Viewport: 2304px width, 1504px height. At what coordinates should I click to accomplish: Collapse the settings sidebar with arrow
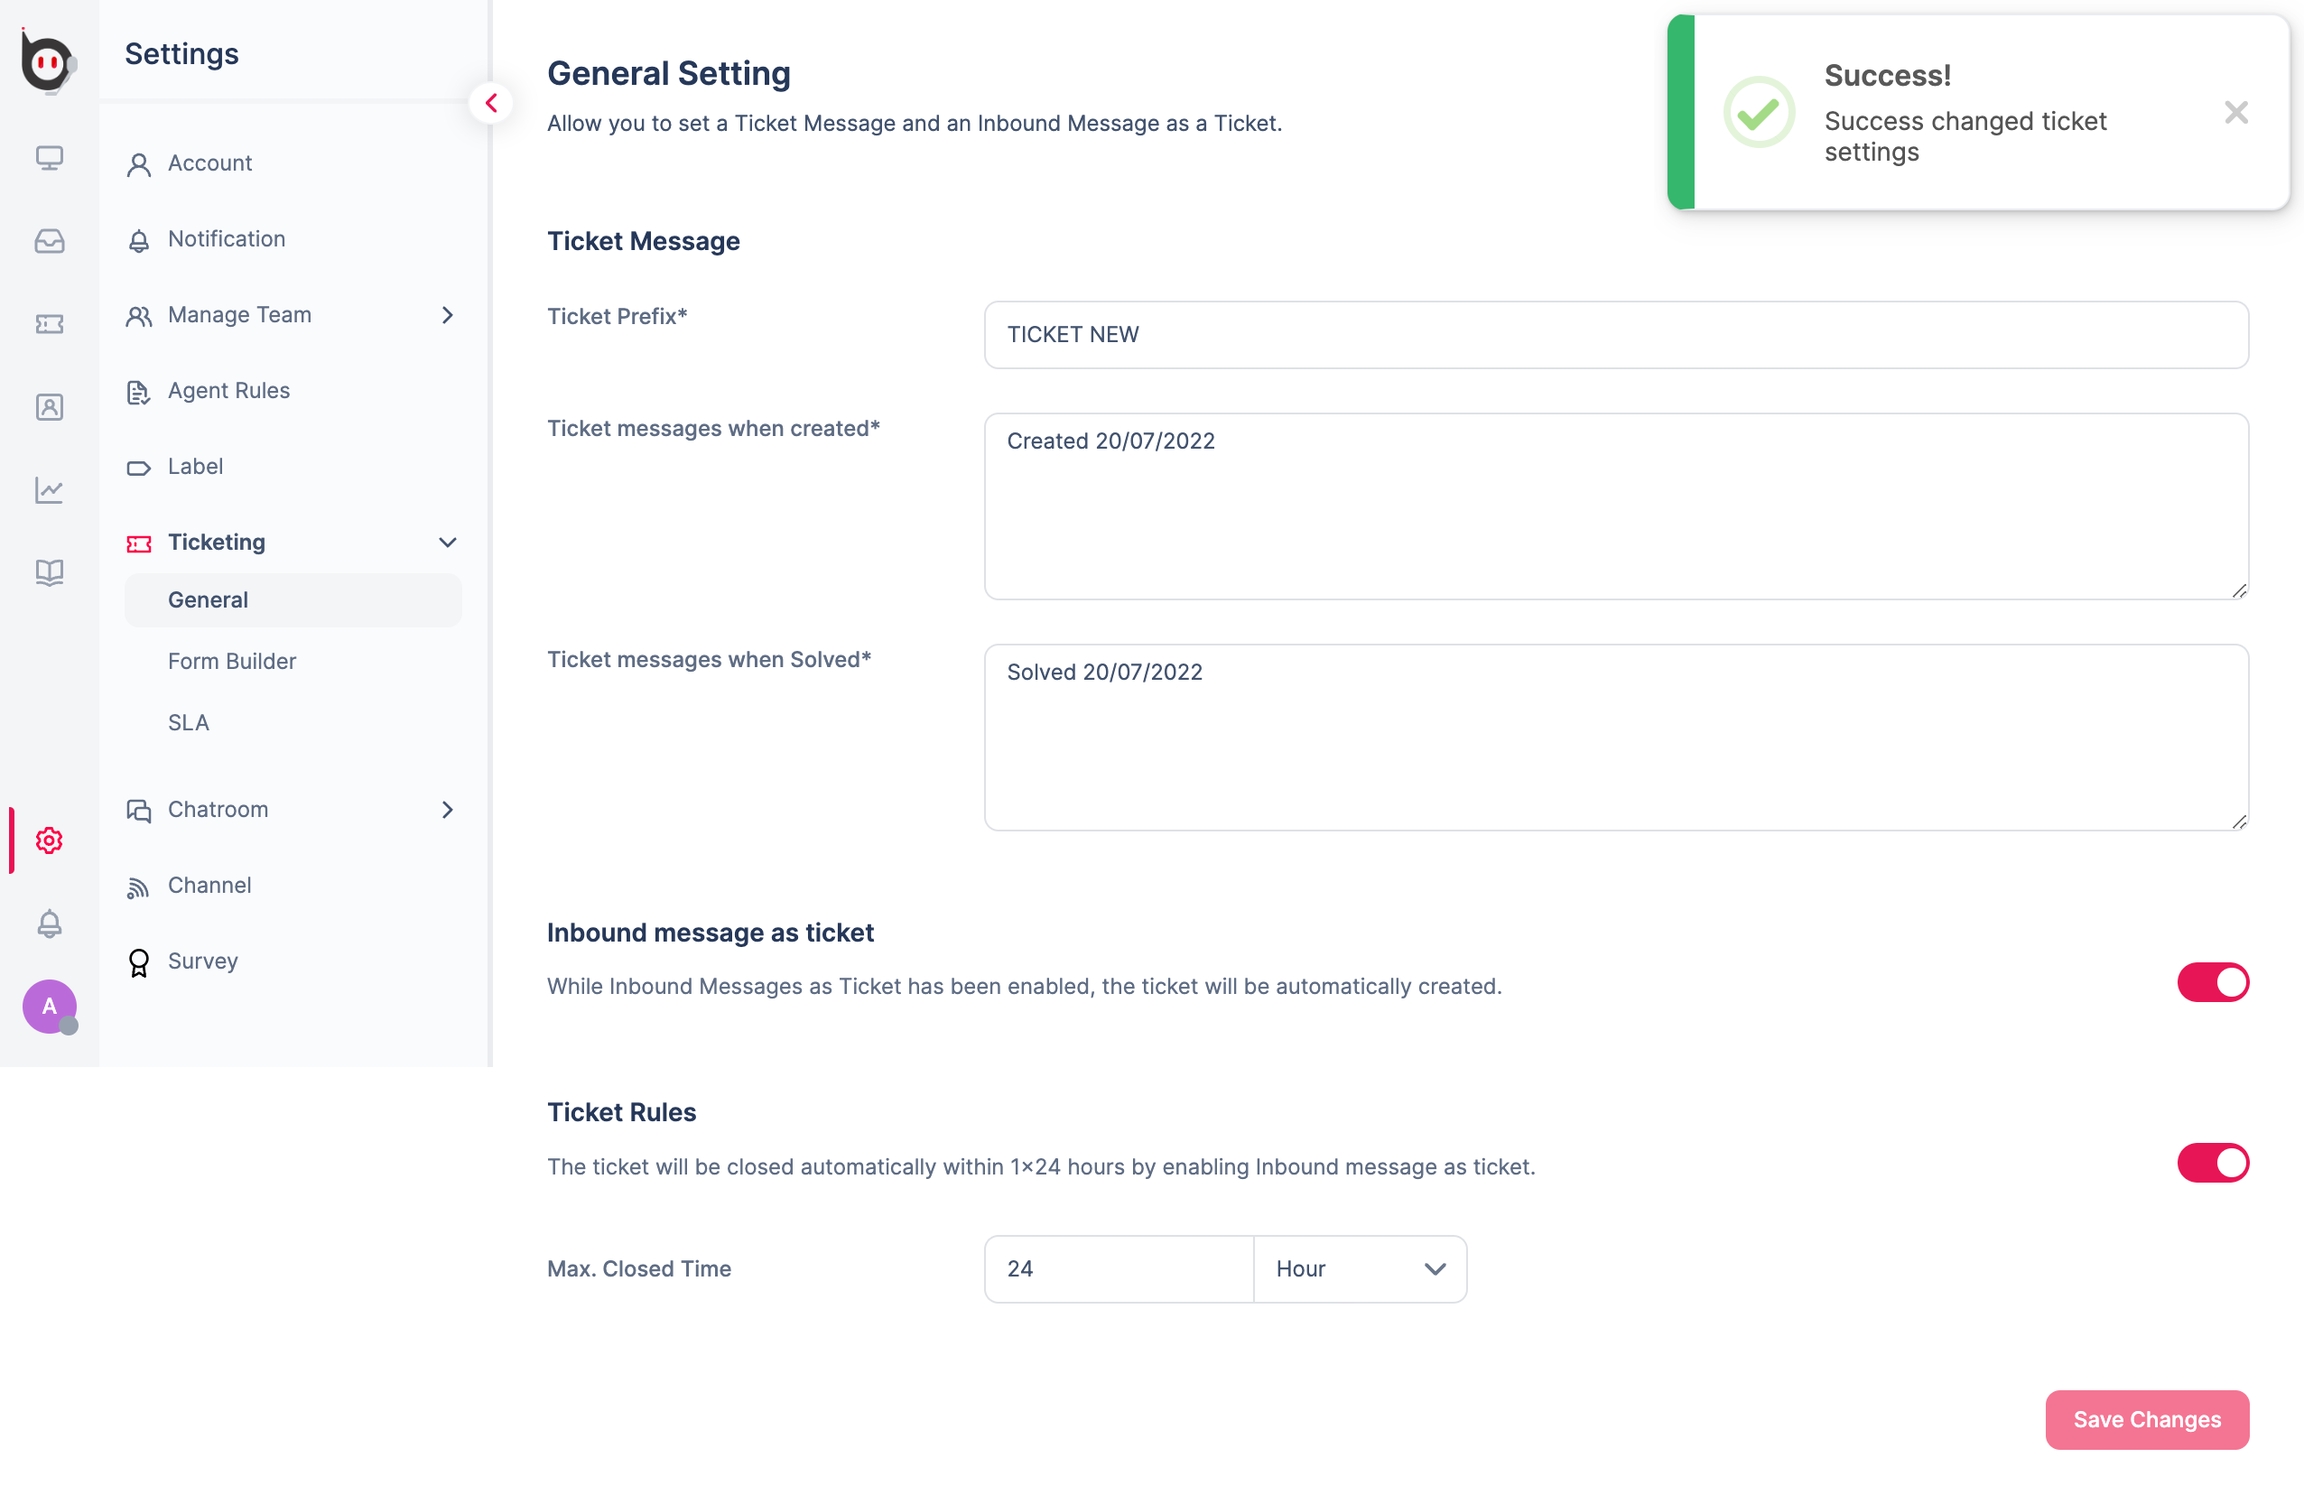coord(491,103)
